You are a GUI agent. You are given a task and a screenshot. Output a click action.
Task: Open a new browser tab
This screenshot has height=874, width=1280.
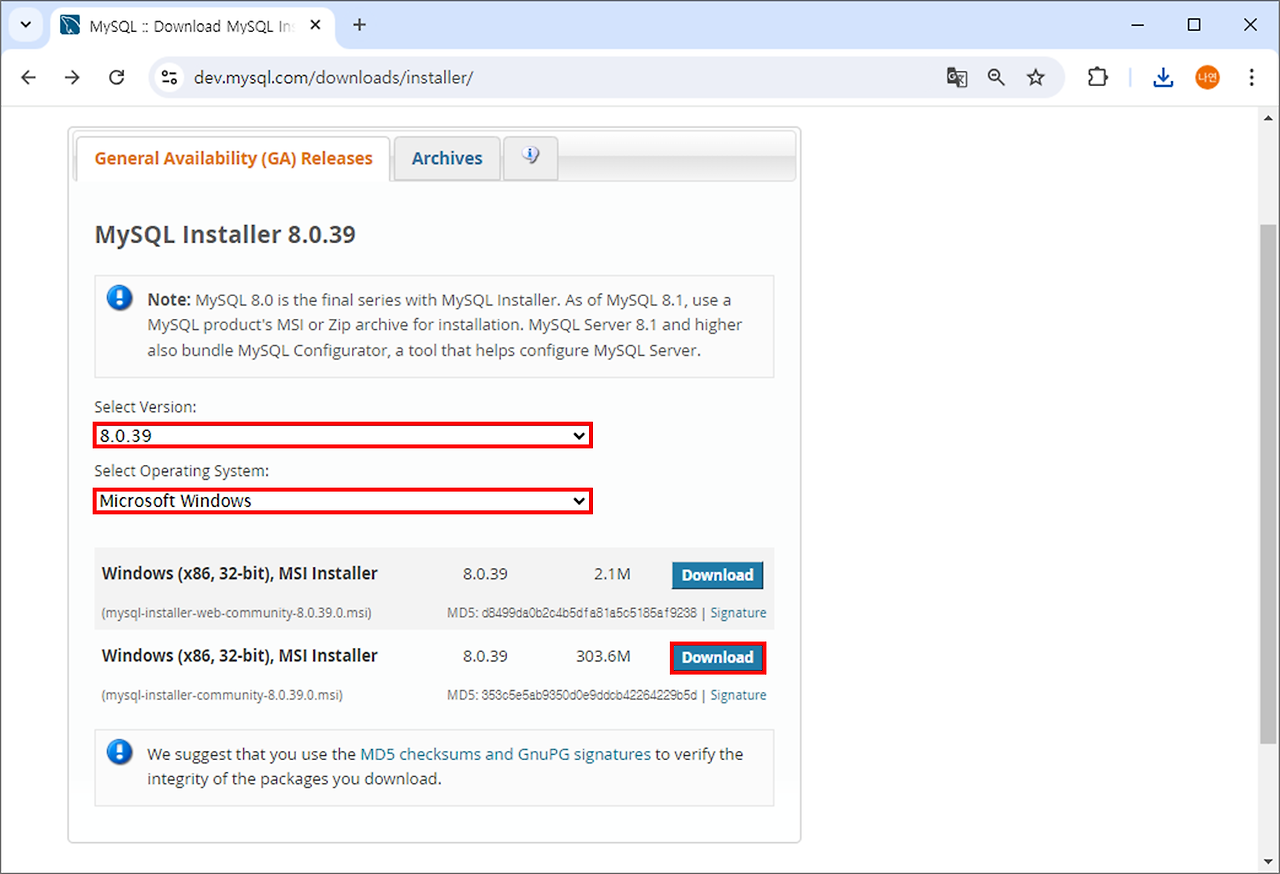pyautogui.click(x=360, y=25)
